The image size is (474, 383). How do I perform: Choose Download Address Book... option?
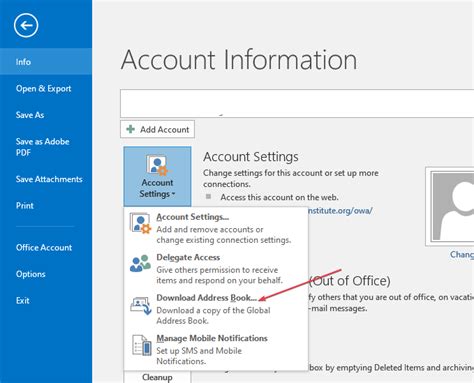[216, 309]
